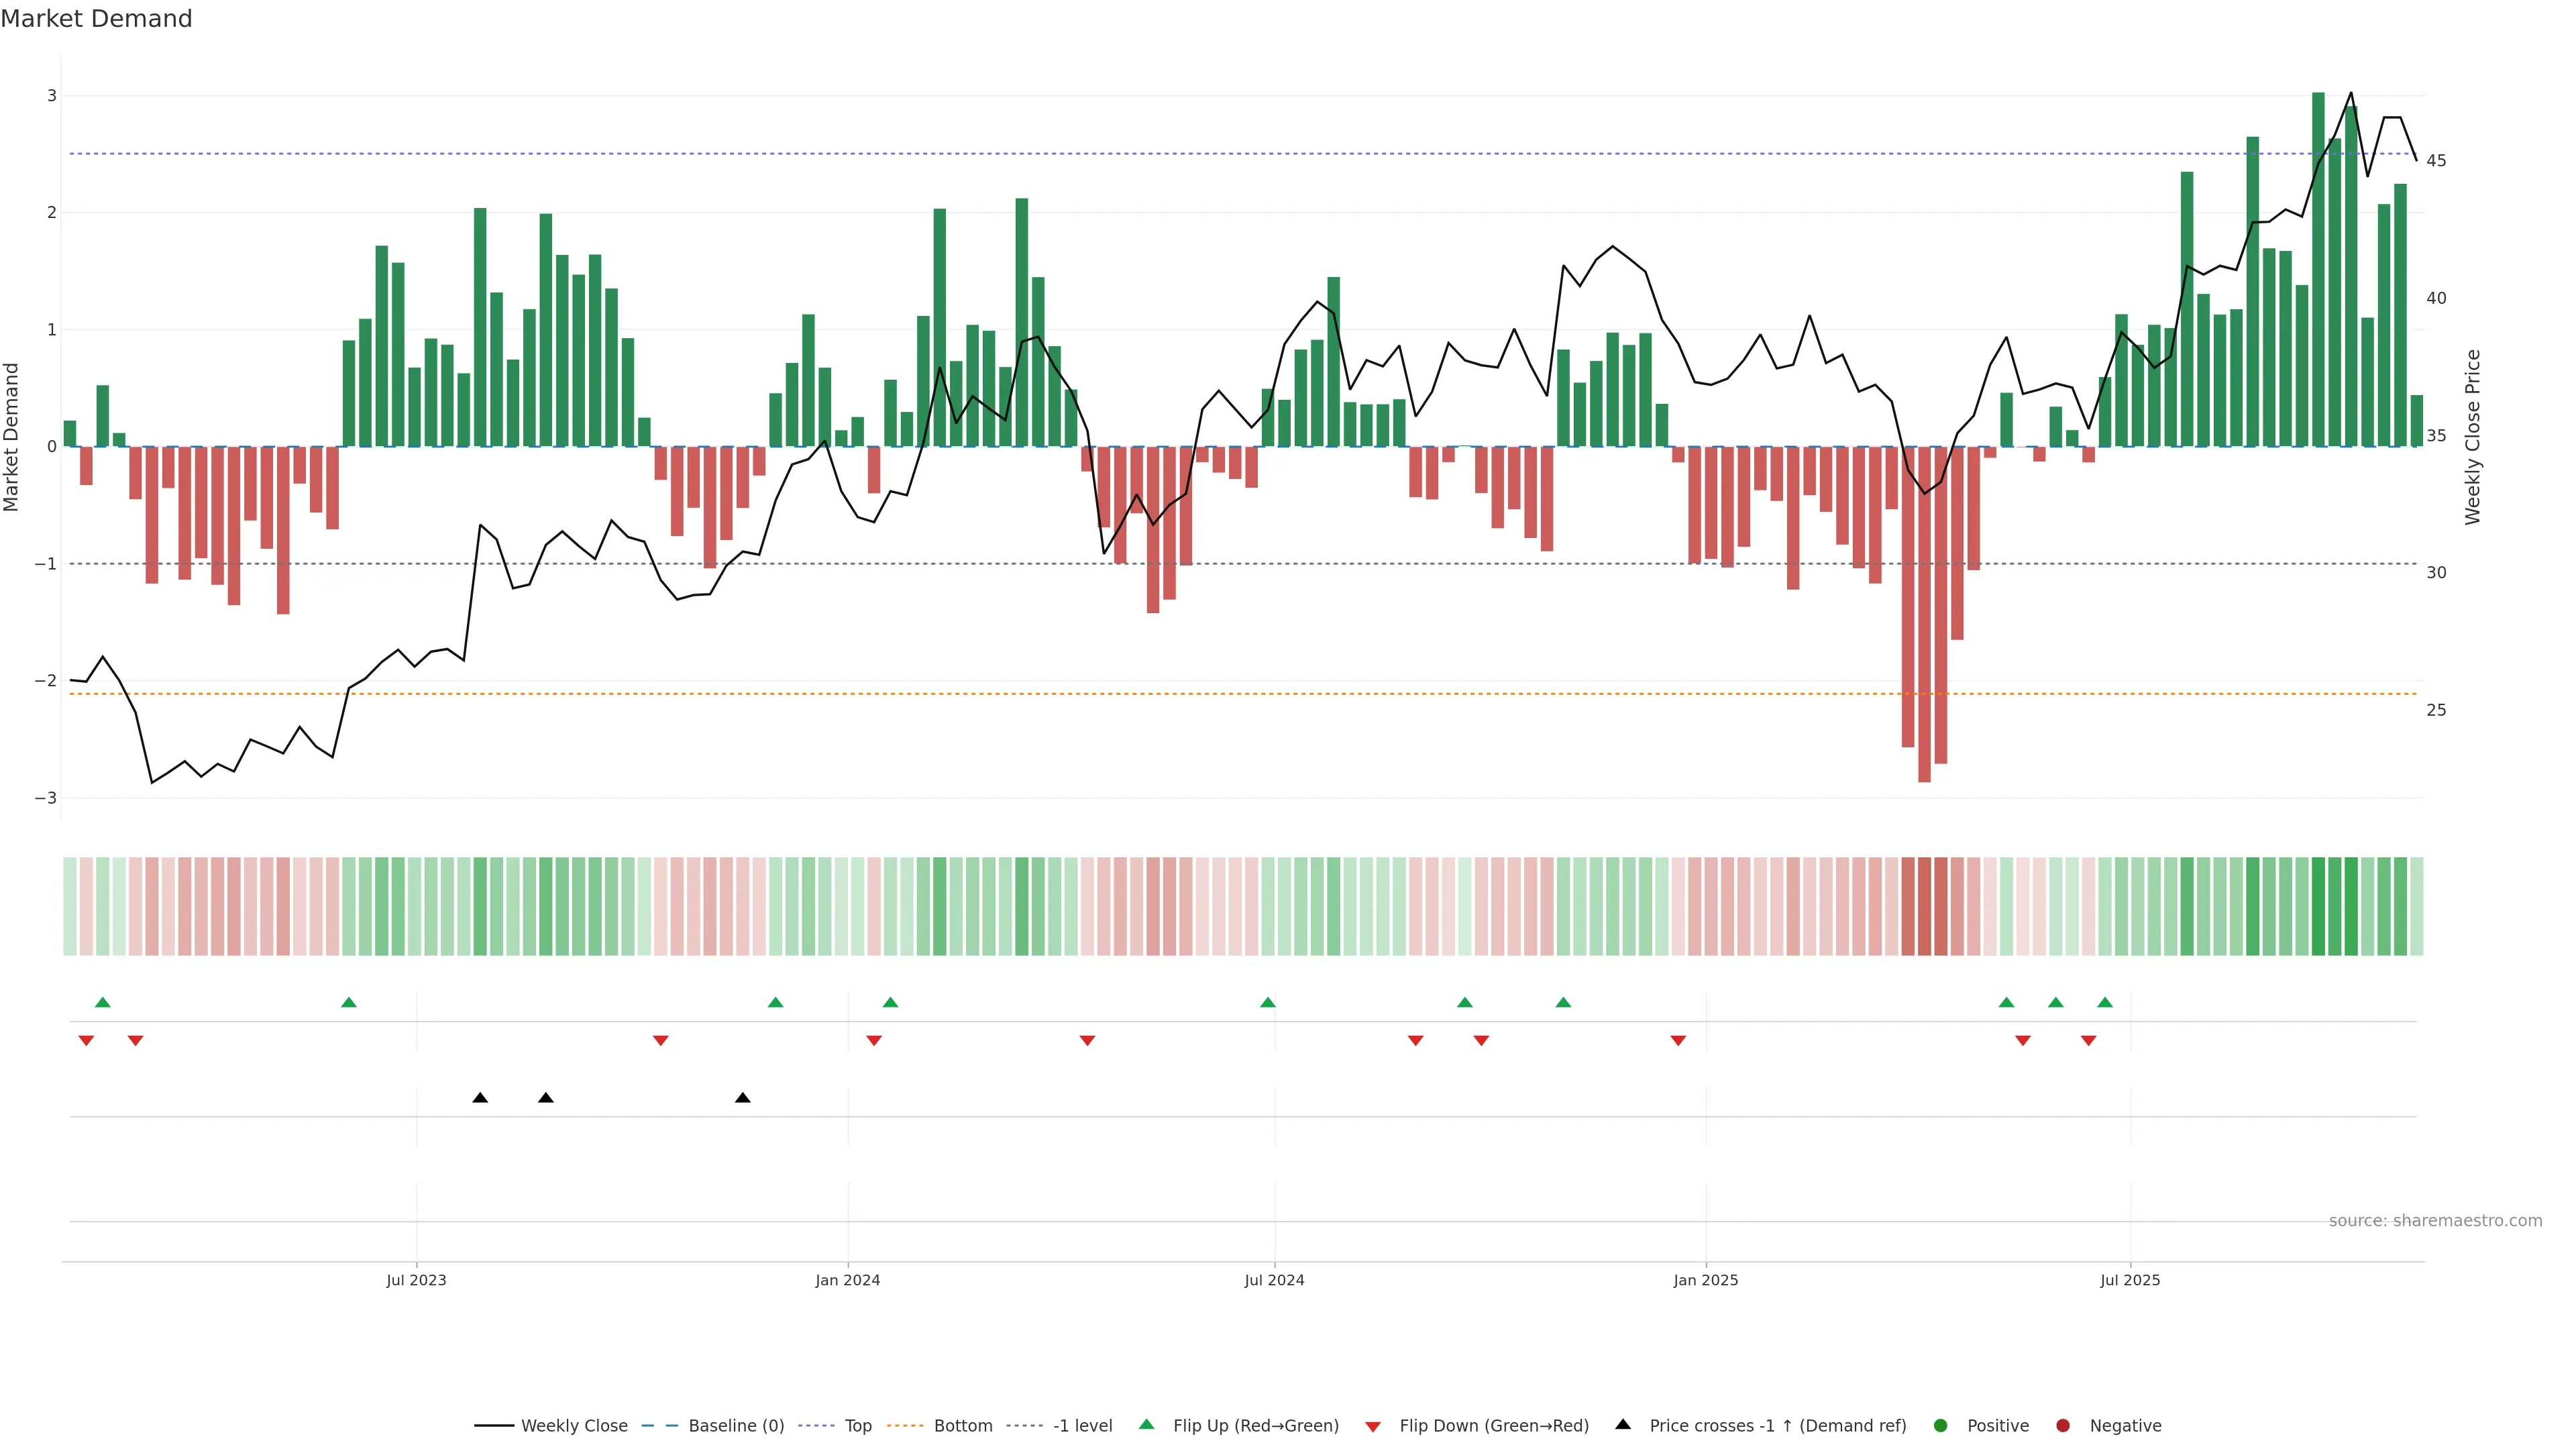
Task: Click the Market Demand chart title
Action: click(96, 19)
